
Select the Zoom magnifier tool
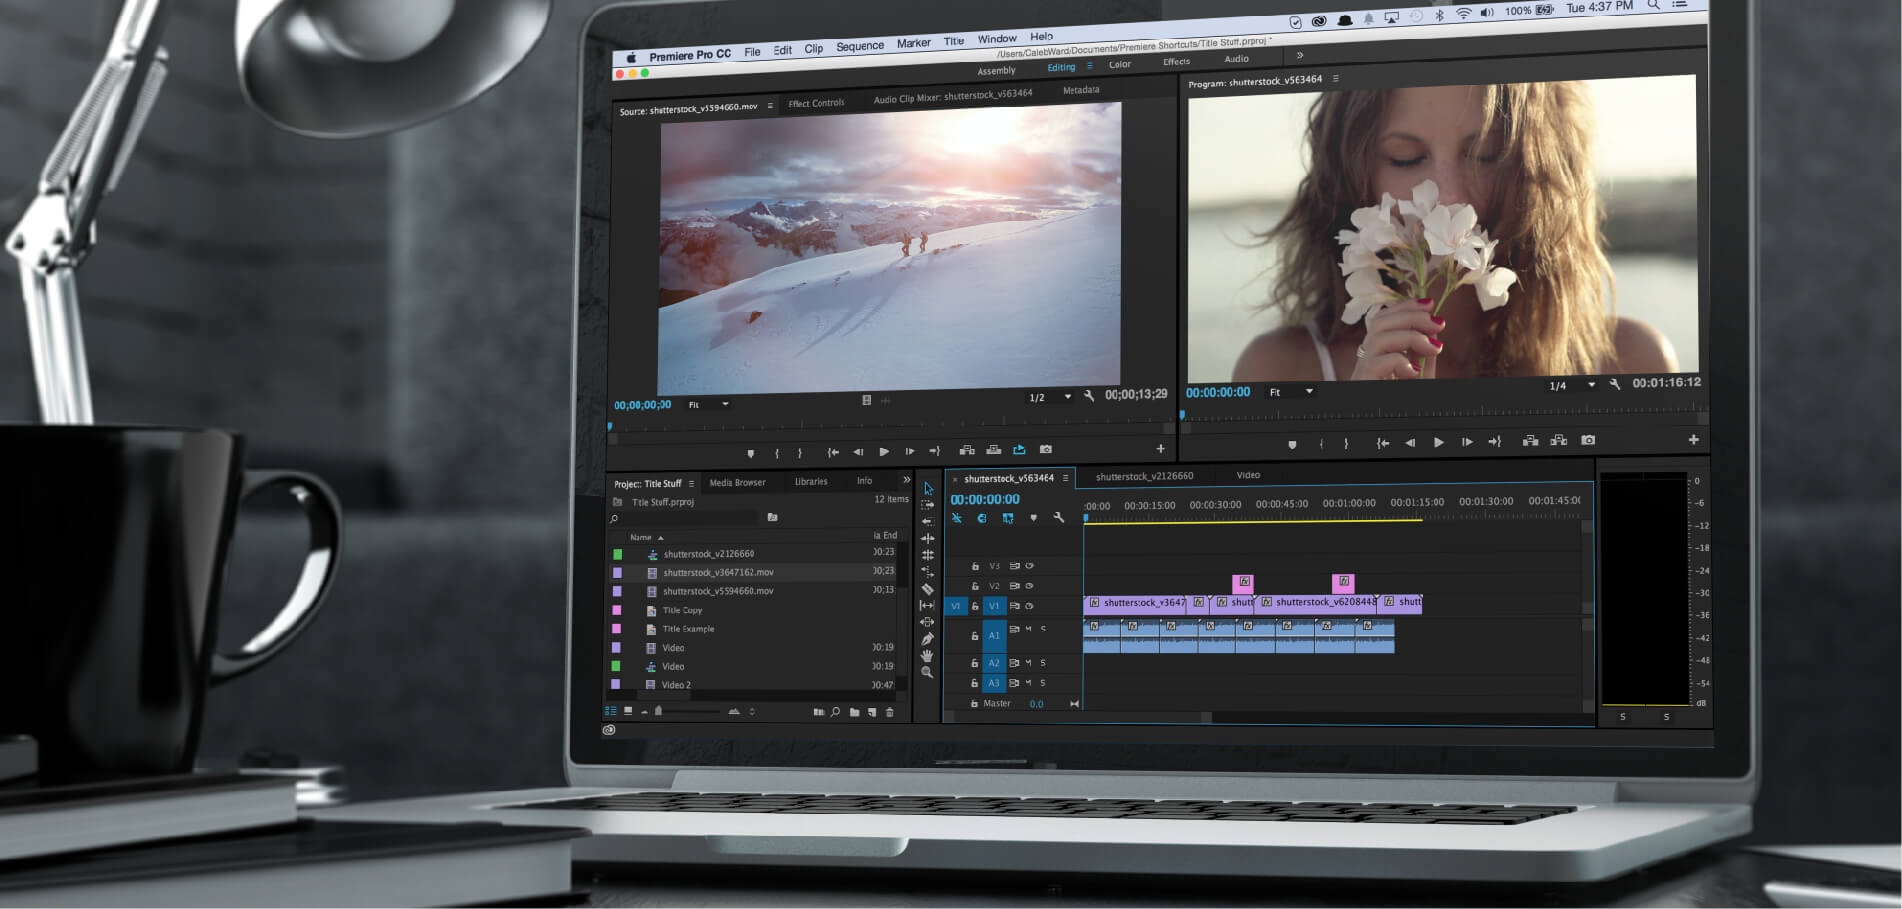point(928,673)
